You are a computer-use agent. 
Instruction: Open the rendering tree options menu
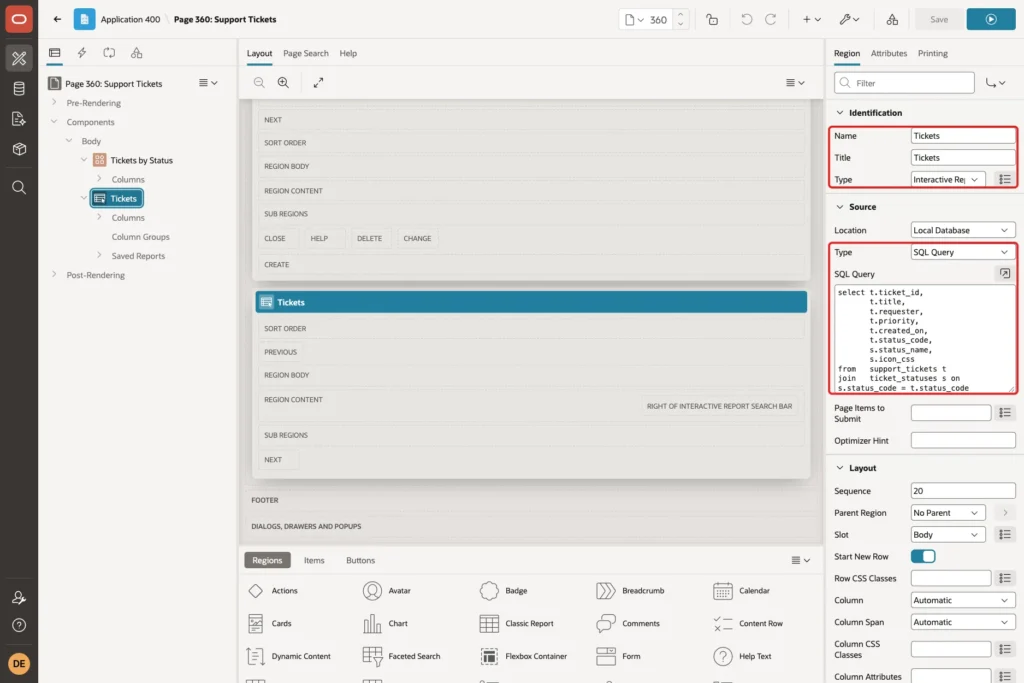(x=208, y=83)
